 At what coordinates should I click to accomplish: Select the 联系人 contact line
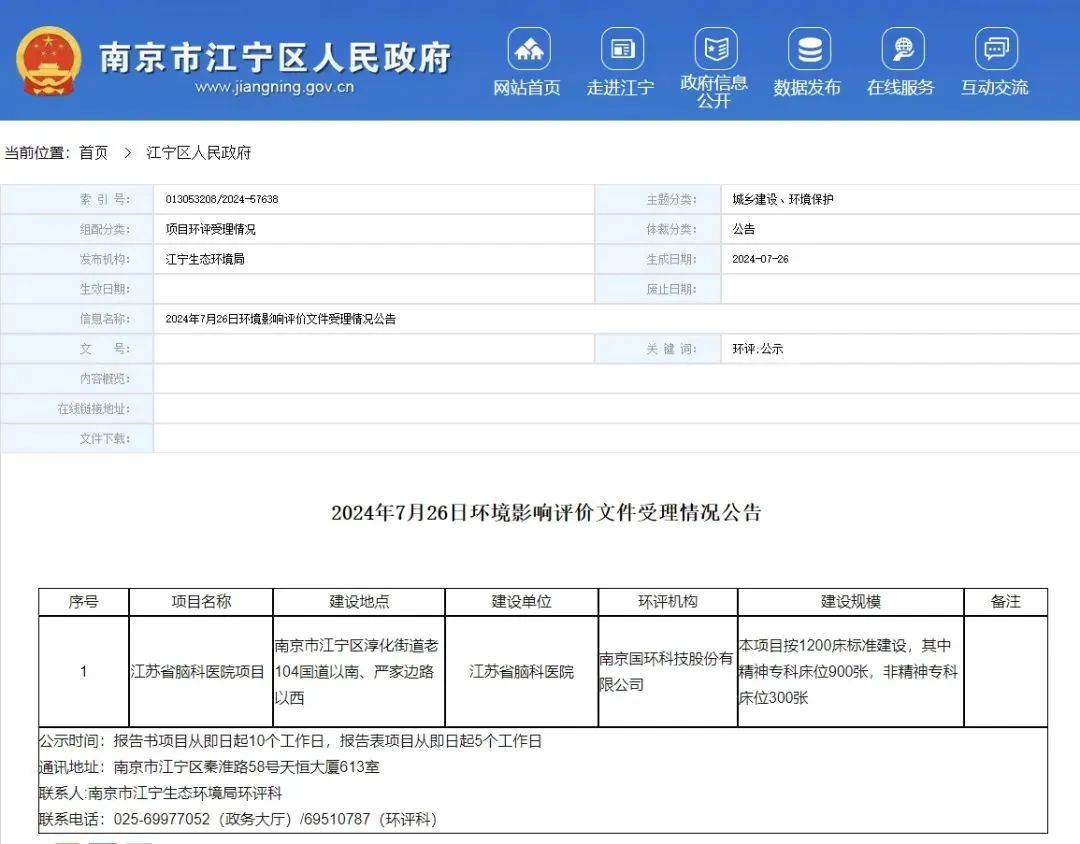[160, 793]
